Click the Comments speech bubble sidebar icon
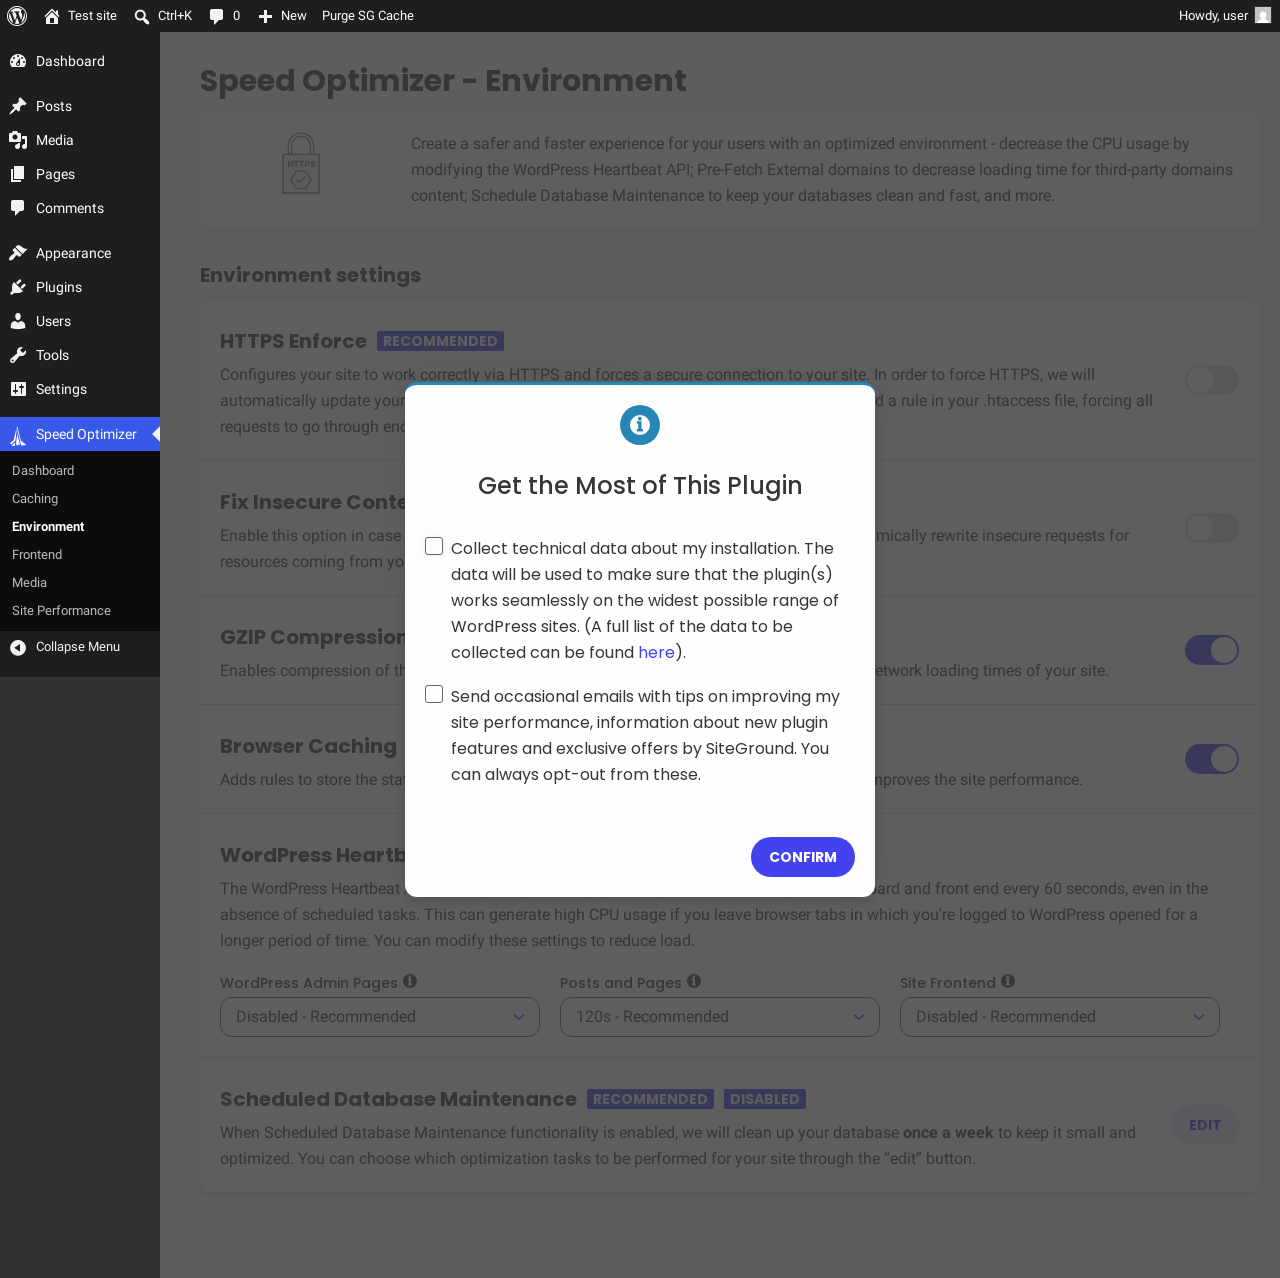This screenshot has height=1278, width=1280. tap(18, 208)
